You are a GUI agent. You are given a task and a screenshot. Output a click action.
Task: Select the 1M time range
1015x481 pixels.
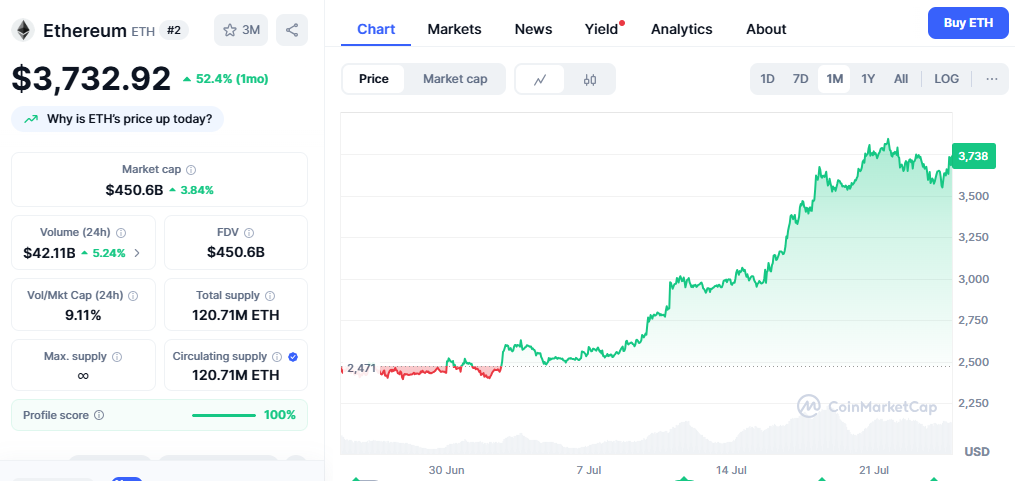[x=834, y=79]
